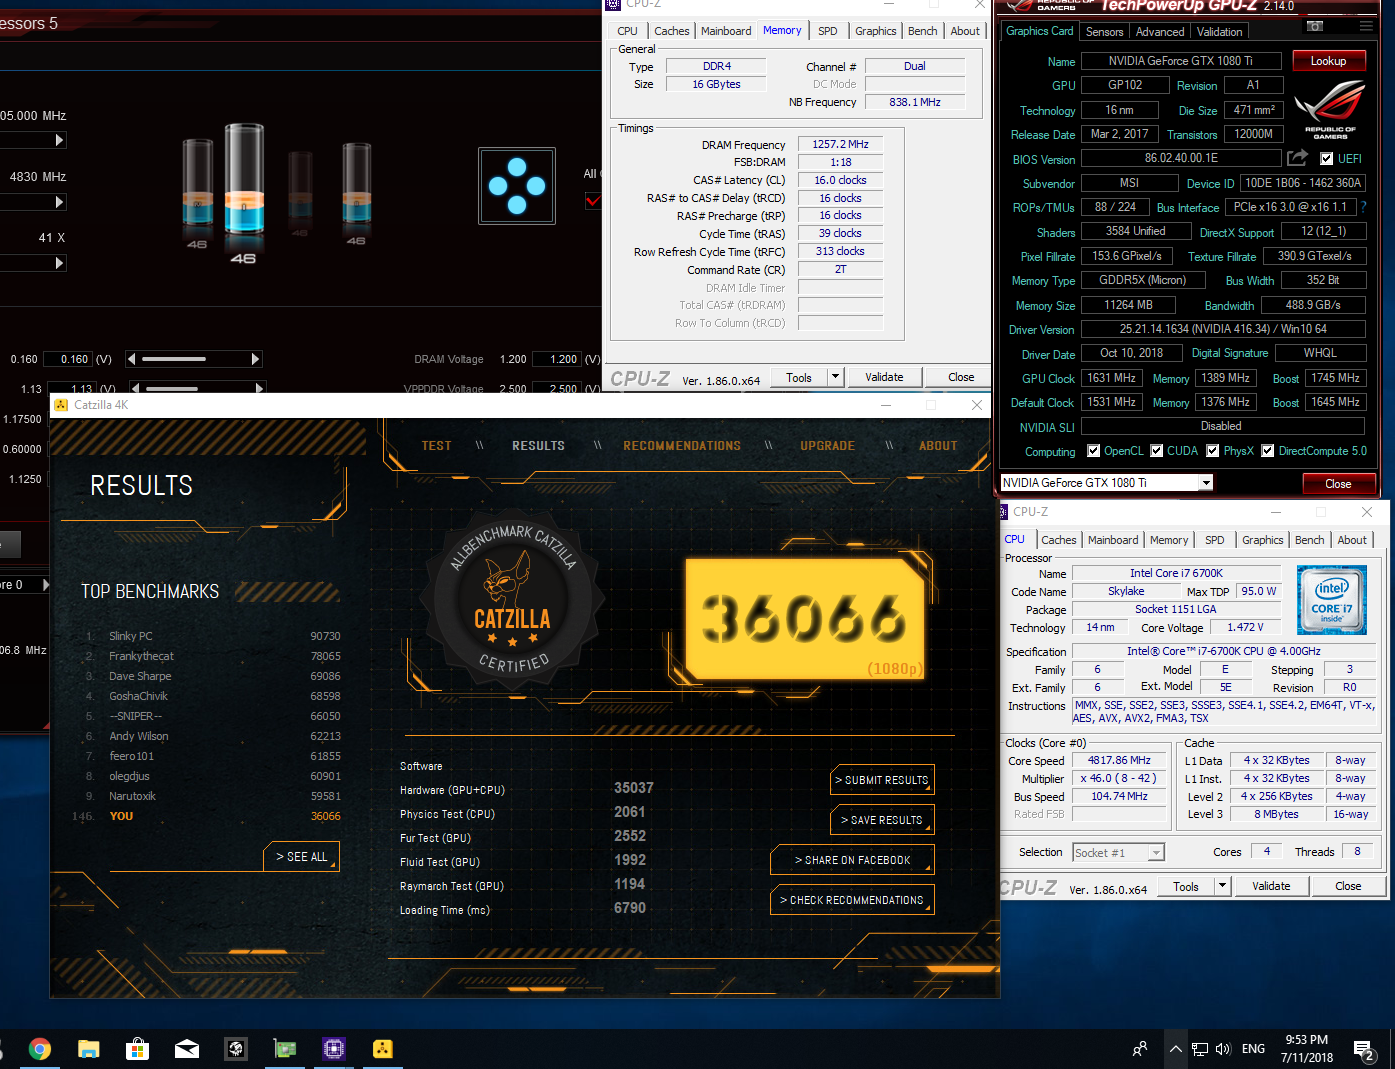1395x1069 pixels.
Task: Click the SUBMIT RESULTS button
Action: [x=882, y=780]
